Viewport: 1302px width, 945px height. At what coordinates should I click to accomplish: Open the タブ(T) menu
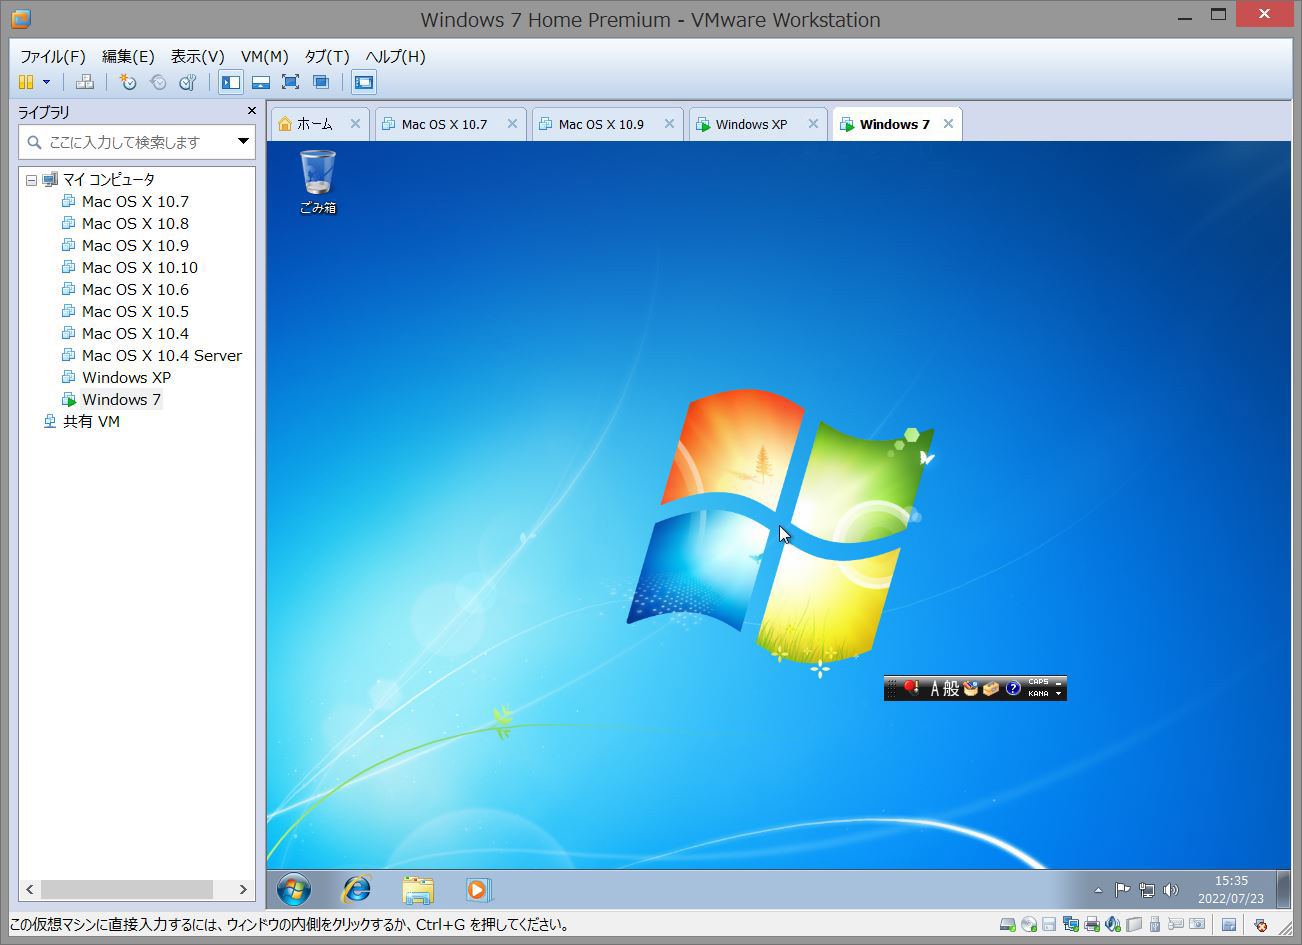pyautogui.click(x=327, y=56)
